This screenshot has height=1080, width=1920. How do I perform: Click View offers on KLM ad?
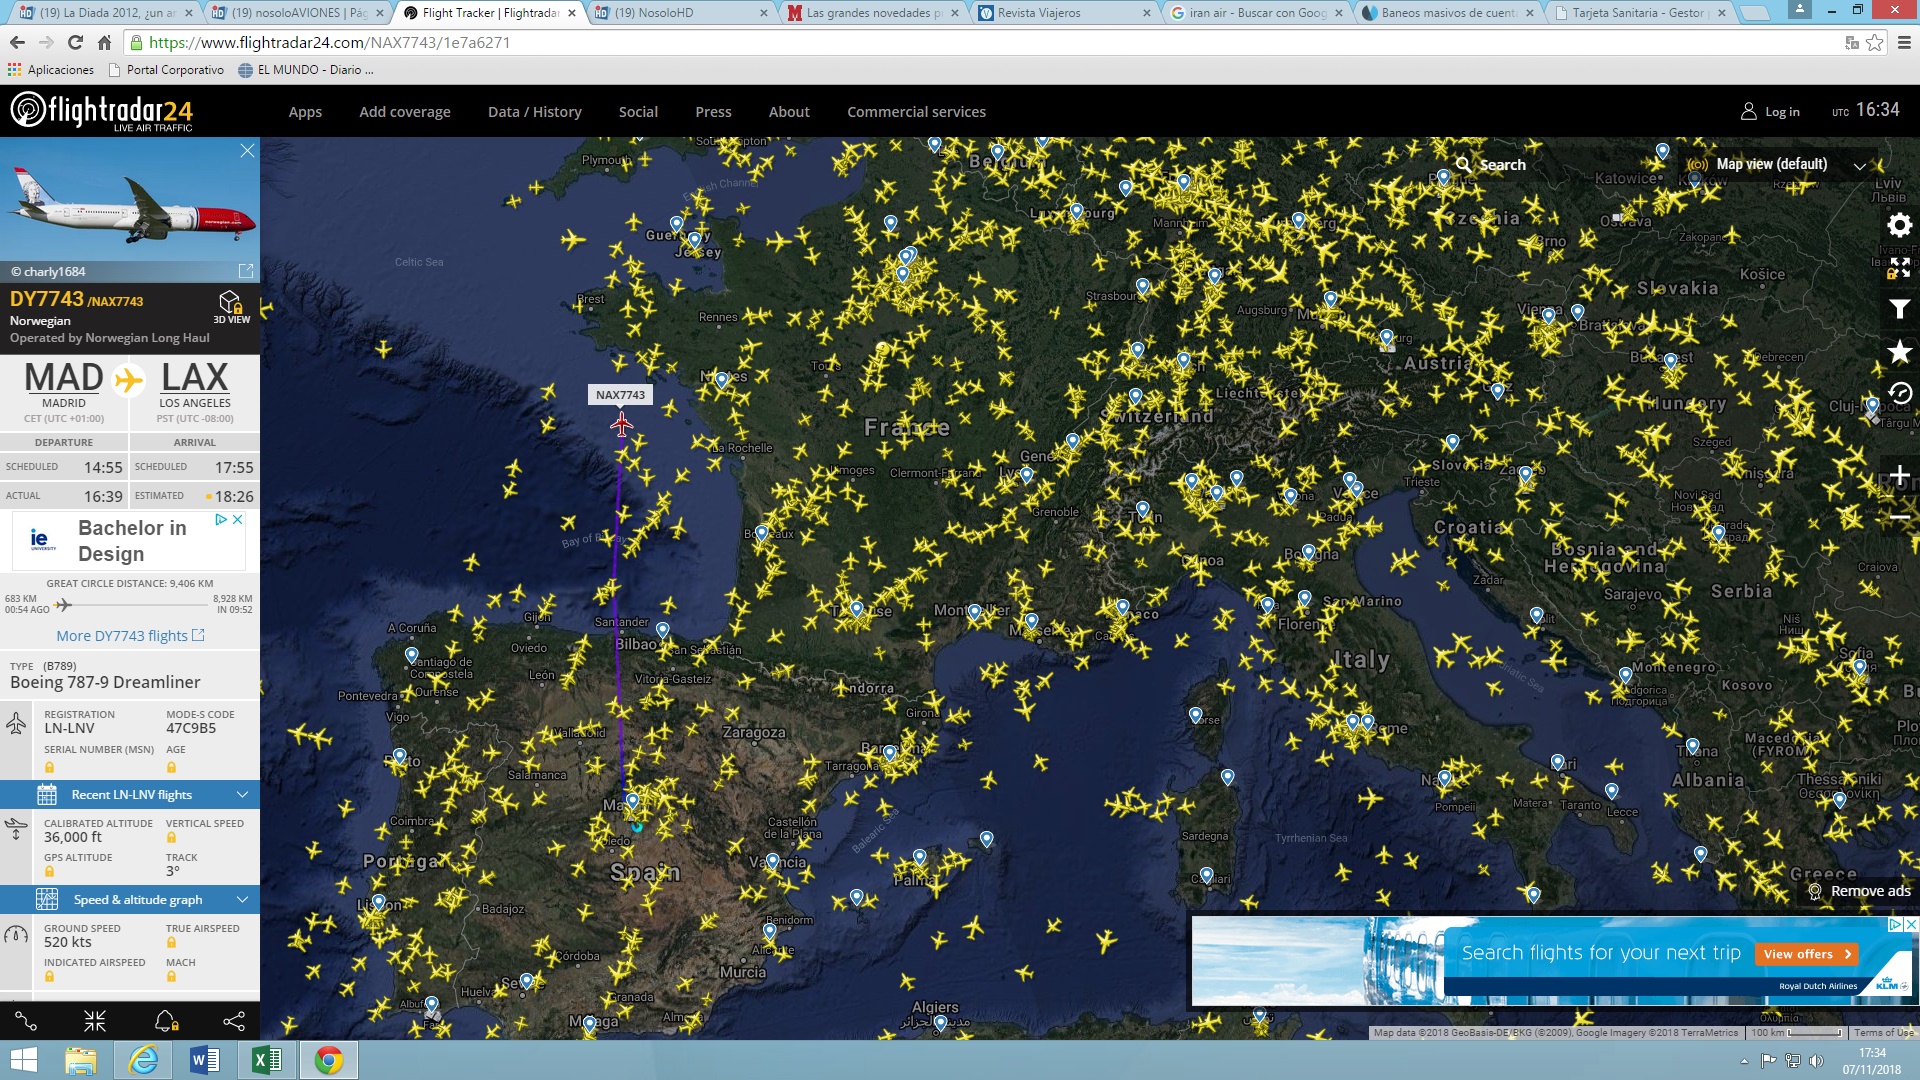click(x=1806, y=954)
